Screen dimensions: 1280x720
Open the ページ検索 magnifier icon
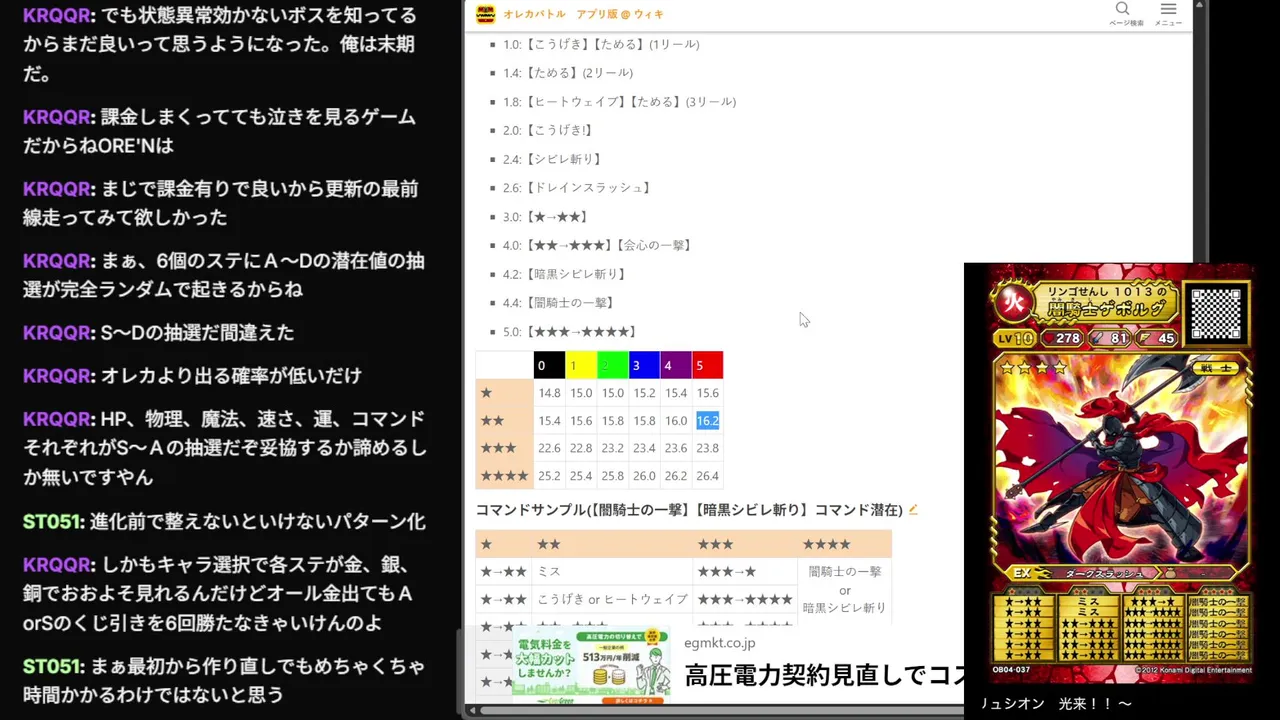1123,9
